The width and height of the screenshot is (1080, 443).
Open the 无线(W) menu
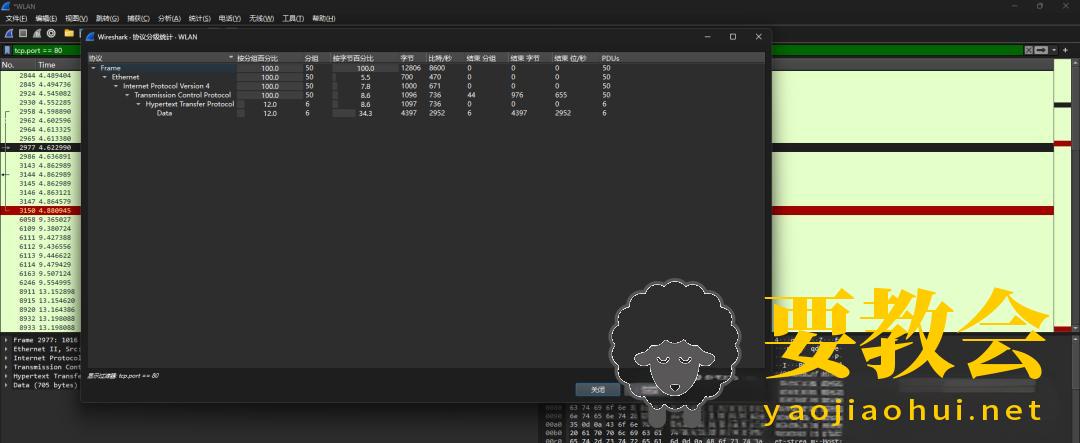click(262, 19)
